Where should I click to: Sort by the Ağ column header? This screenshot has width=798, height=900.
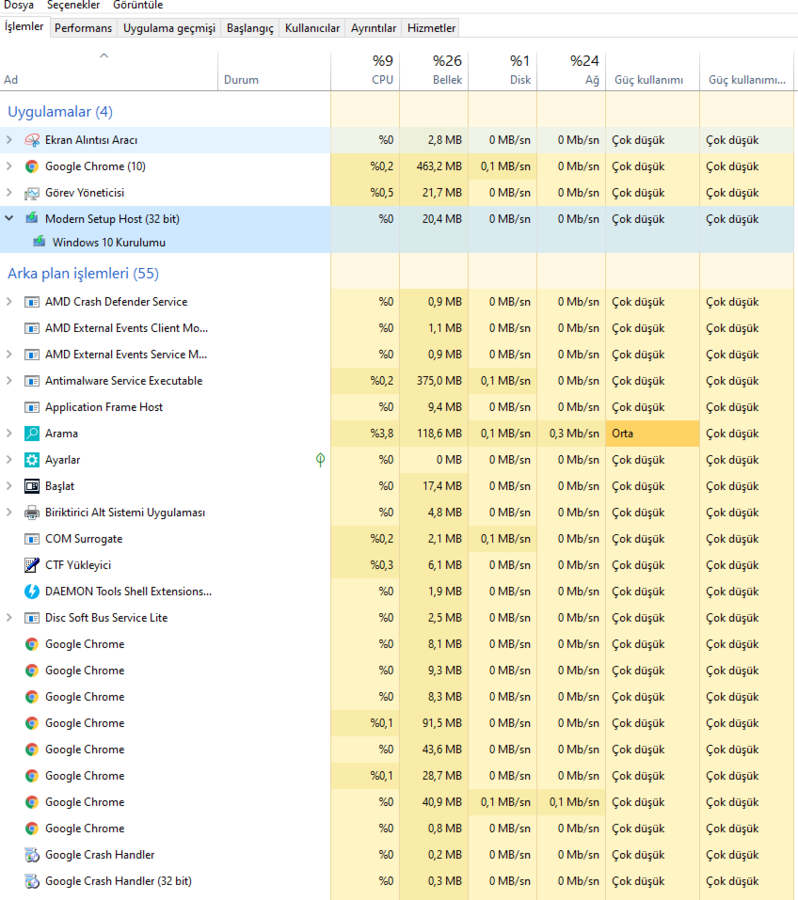pyautogui.click(x=571, y=71)
